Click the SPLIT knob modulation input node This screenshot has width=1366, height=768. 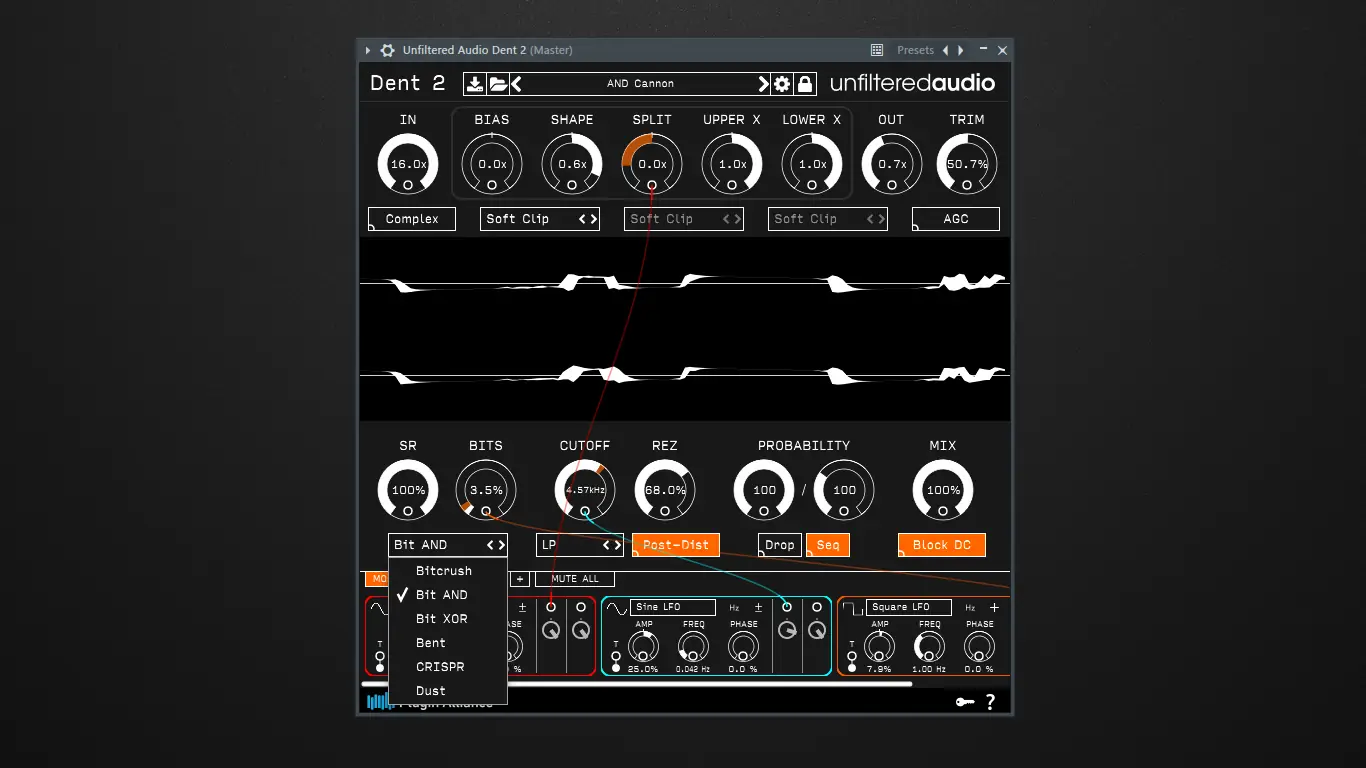(x=652, y=185)
